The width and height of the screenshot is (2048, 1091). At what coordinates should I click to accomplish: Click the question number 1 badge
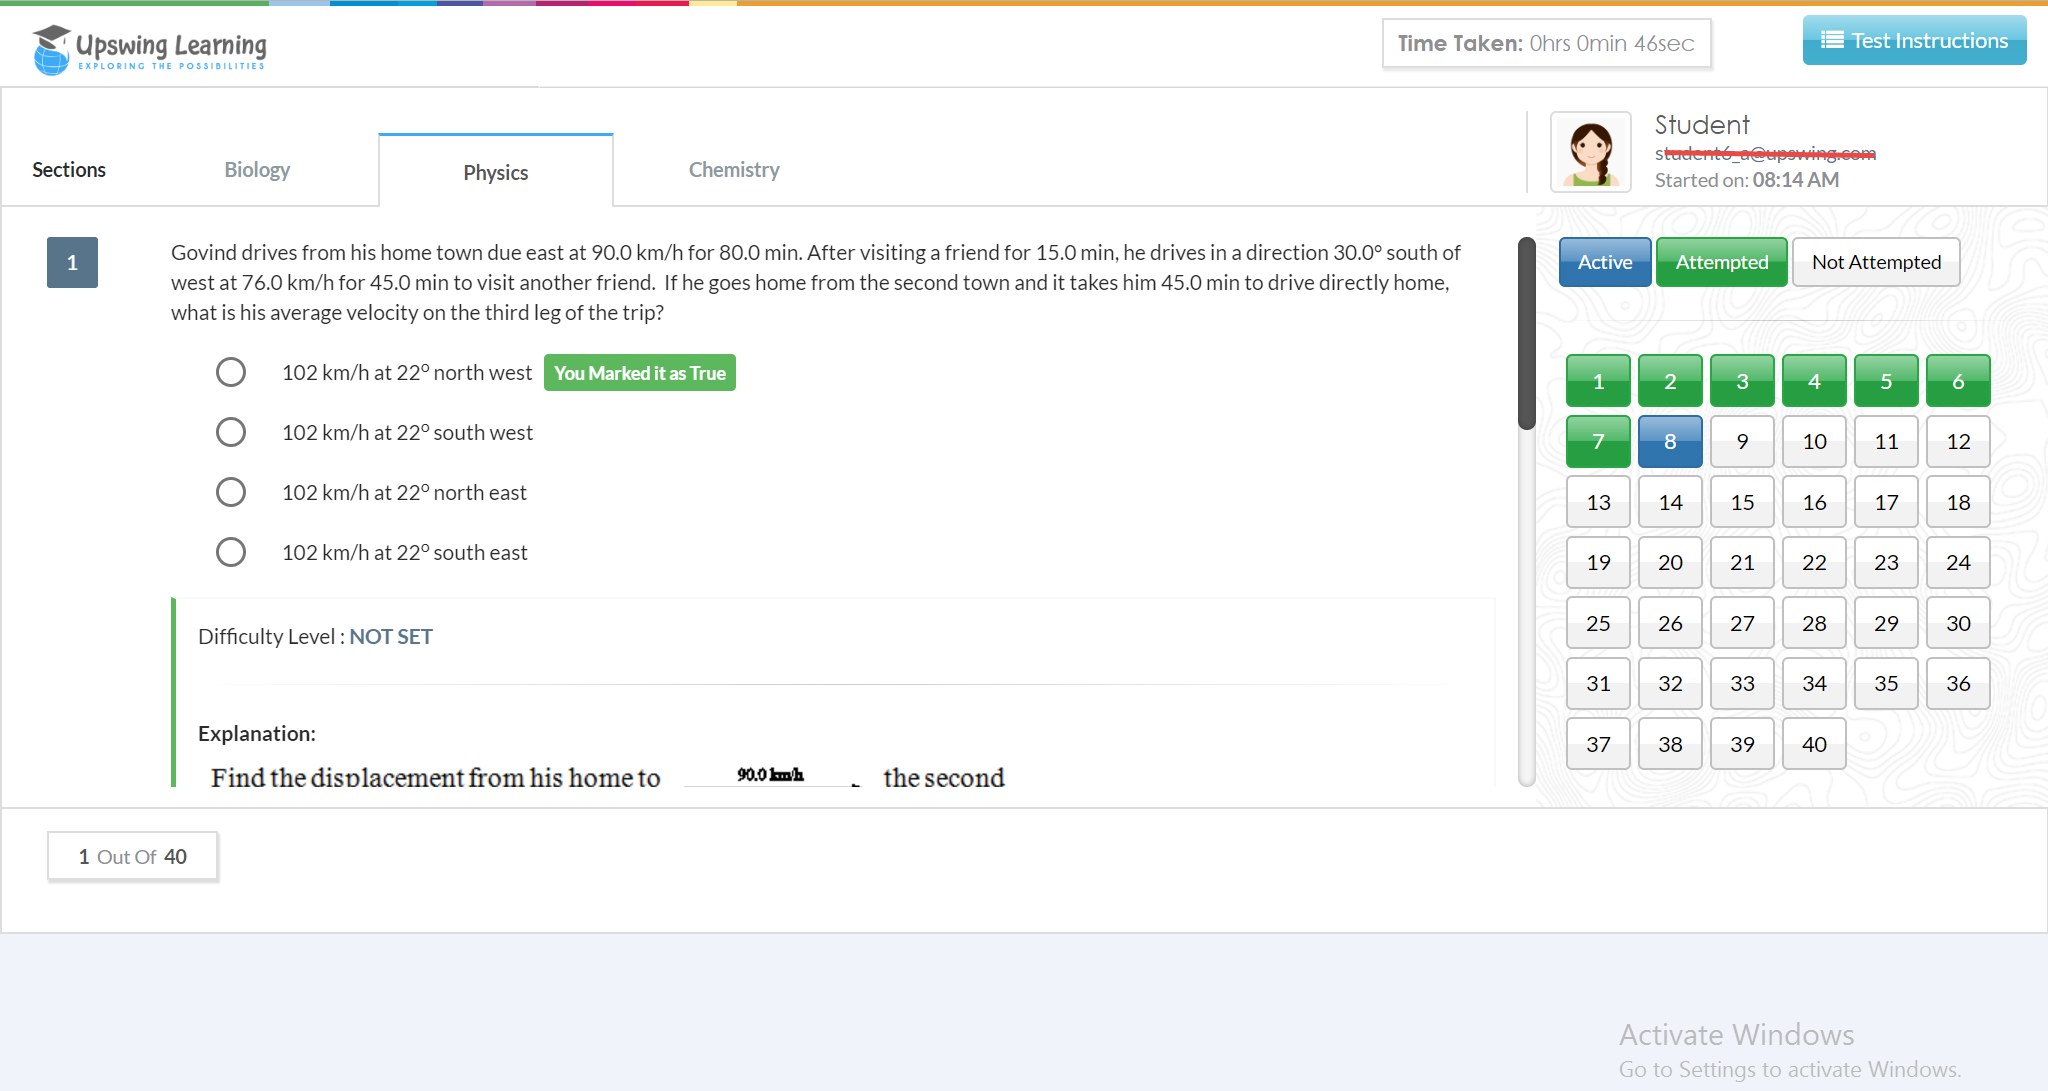(72, 263)
